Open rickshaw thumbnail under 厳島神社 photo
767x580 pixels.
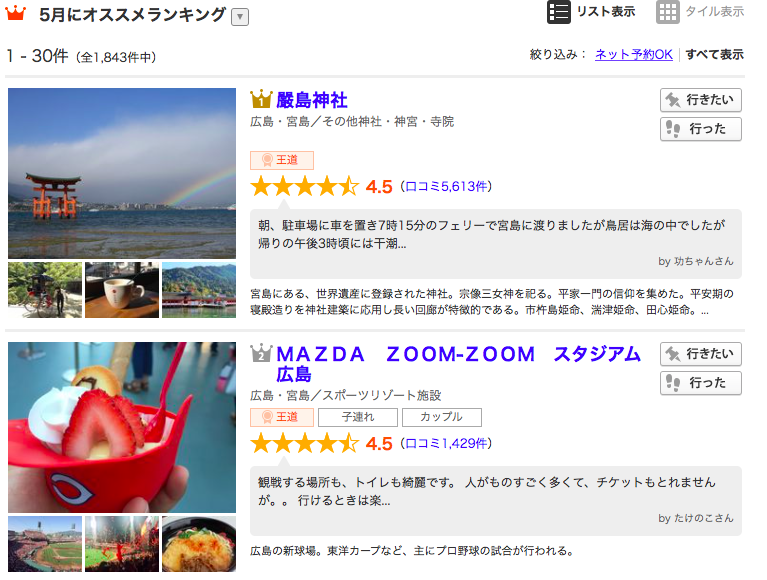tap(45, 290)
